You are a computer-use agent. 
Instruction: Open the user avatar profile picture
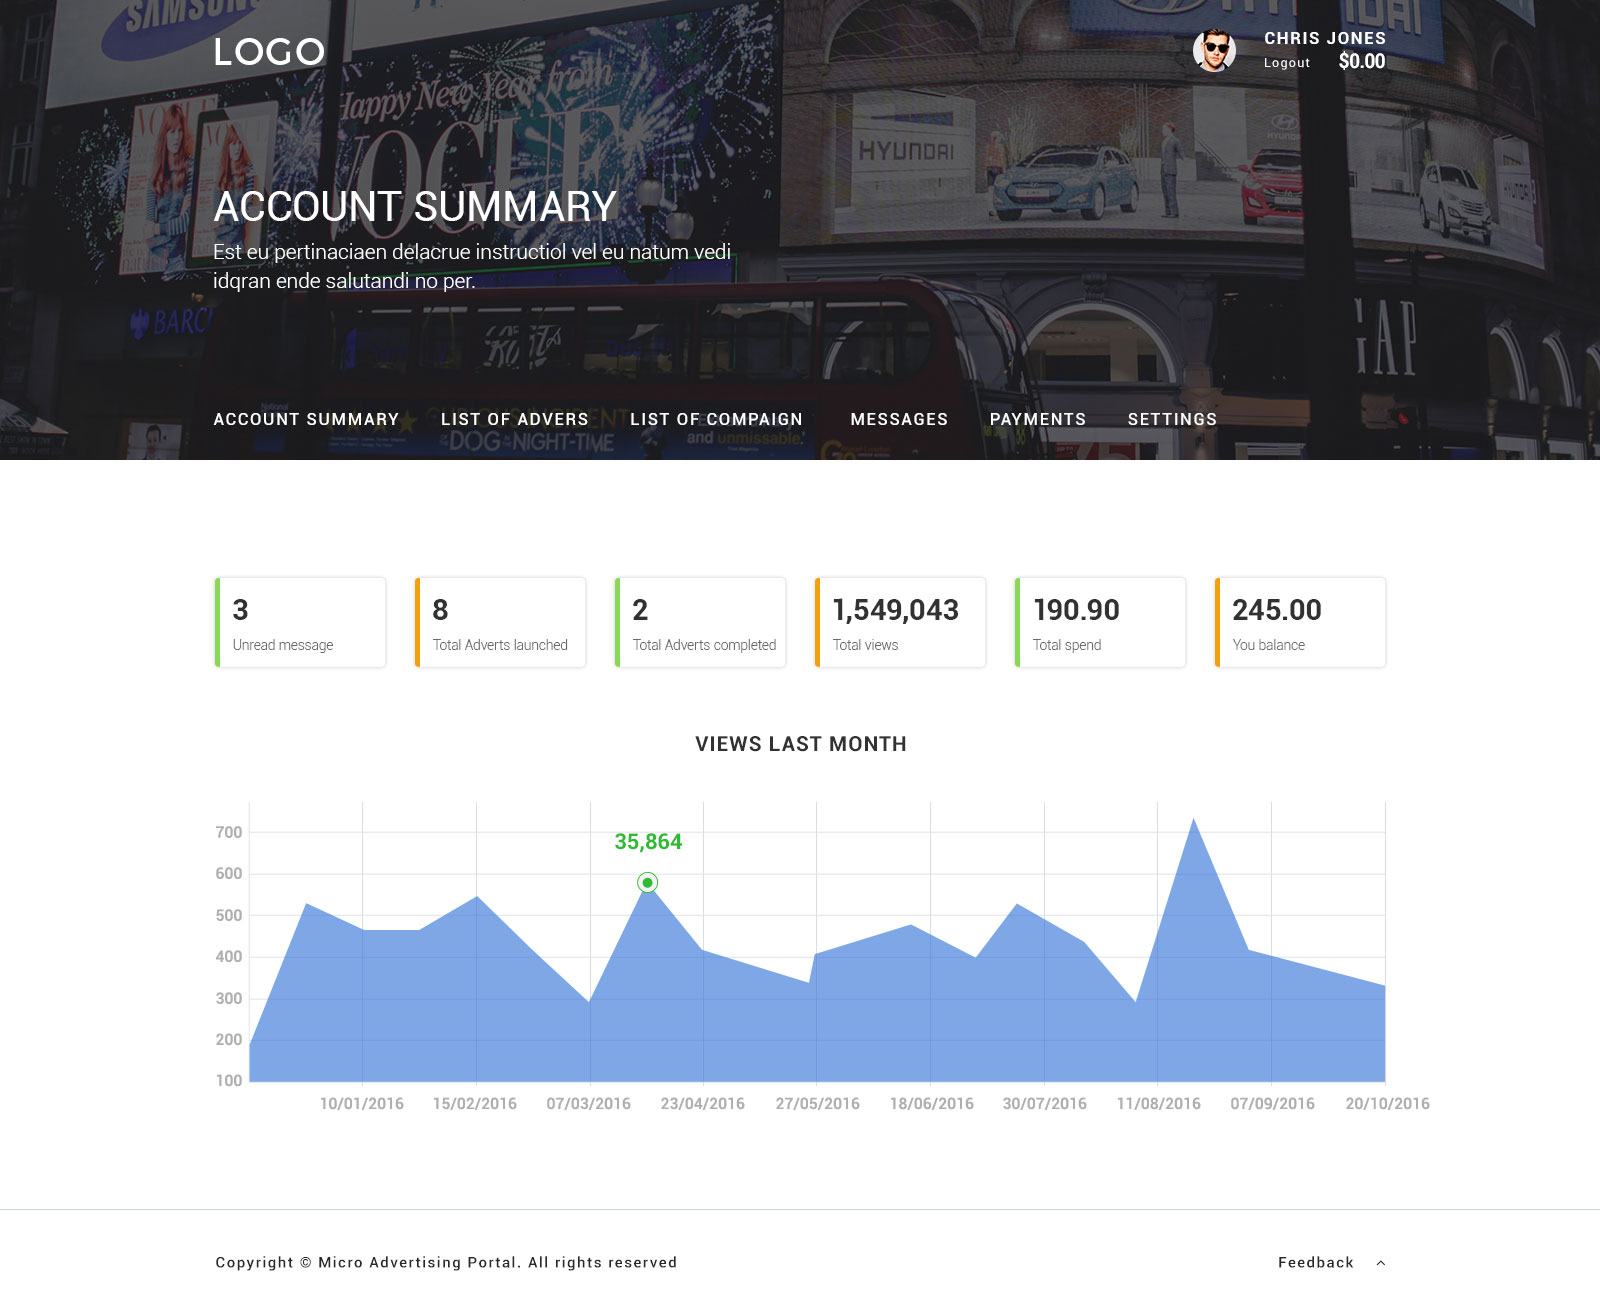coord(1213,50)
